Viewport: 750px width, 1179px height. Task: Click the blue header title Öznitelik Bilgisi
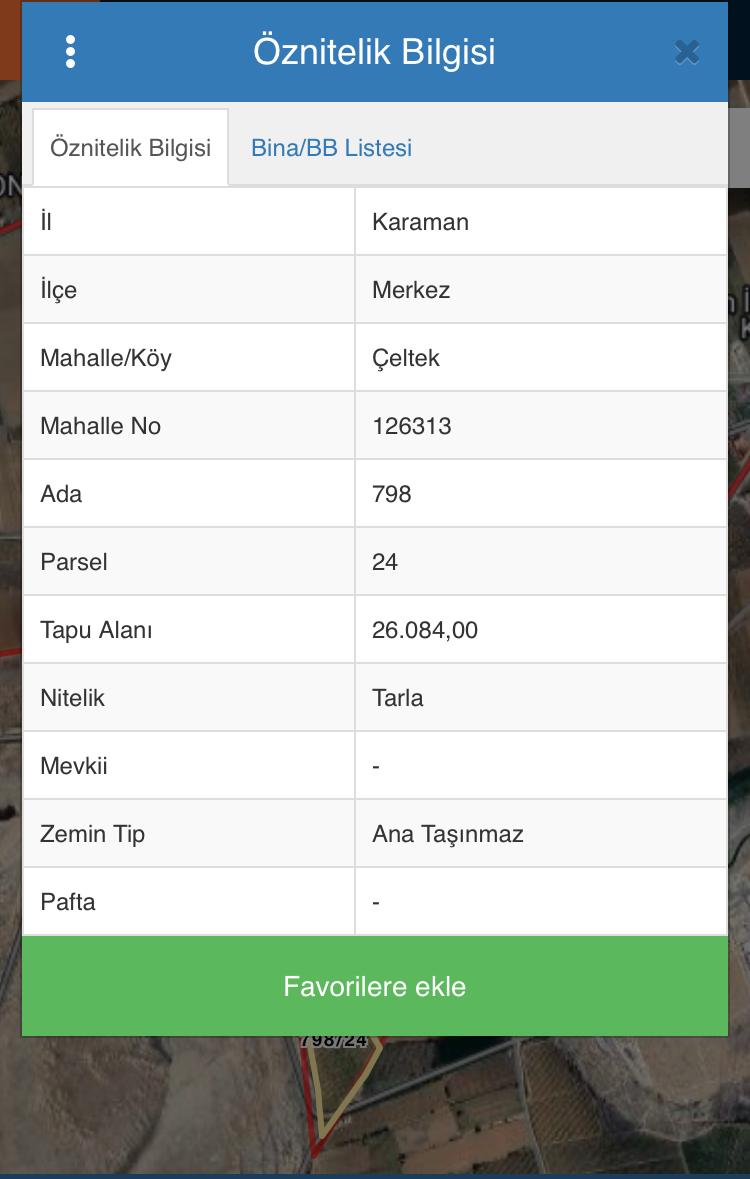374,52
